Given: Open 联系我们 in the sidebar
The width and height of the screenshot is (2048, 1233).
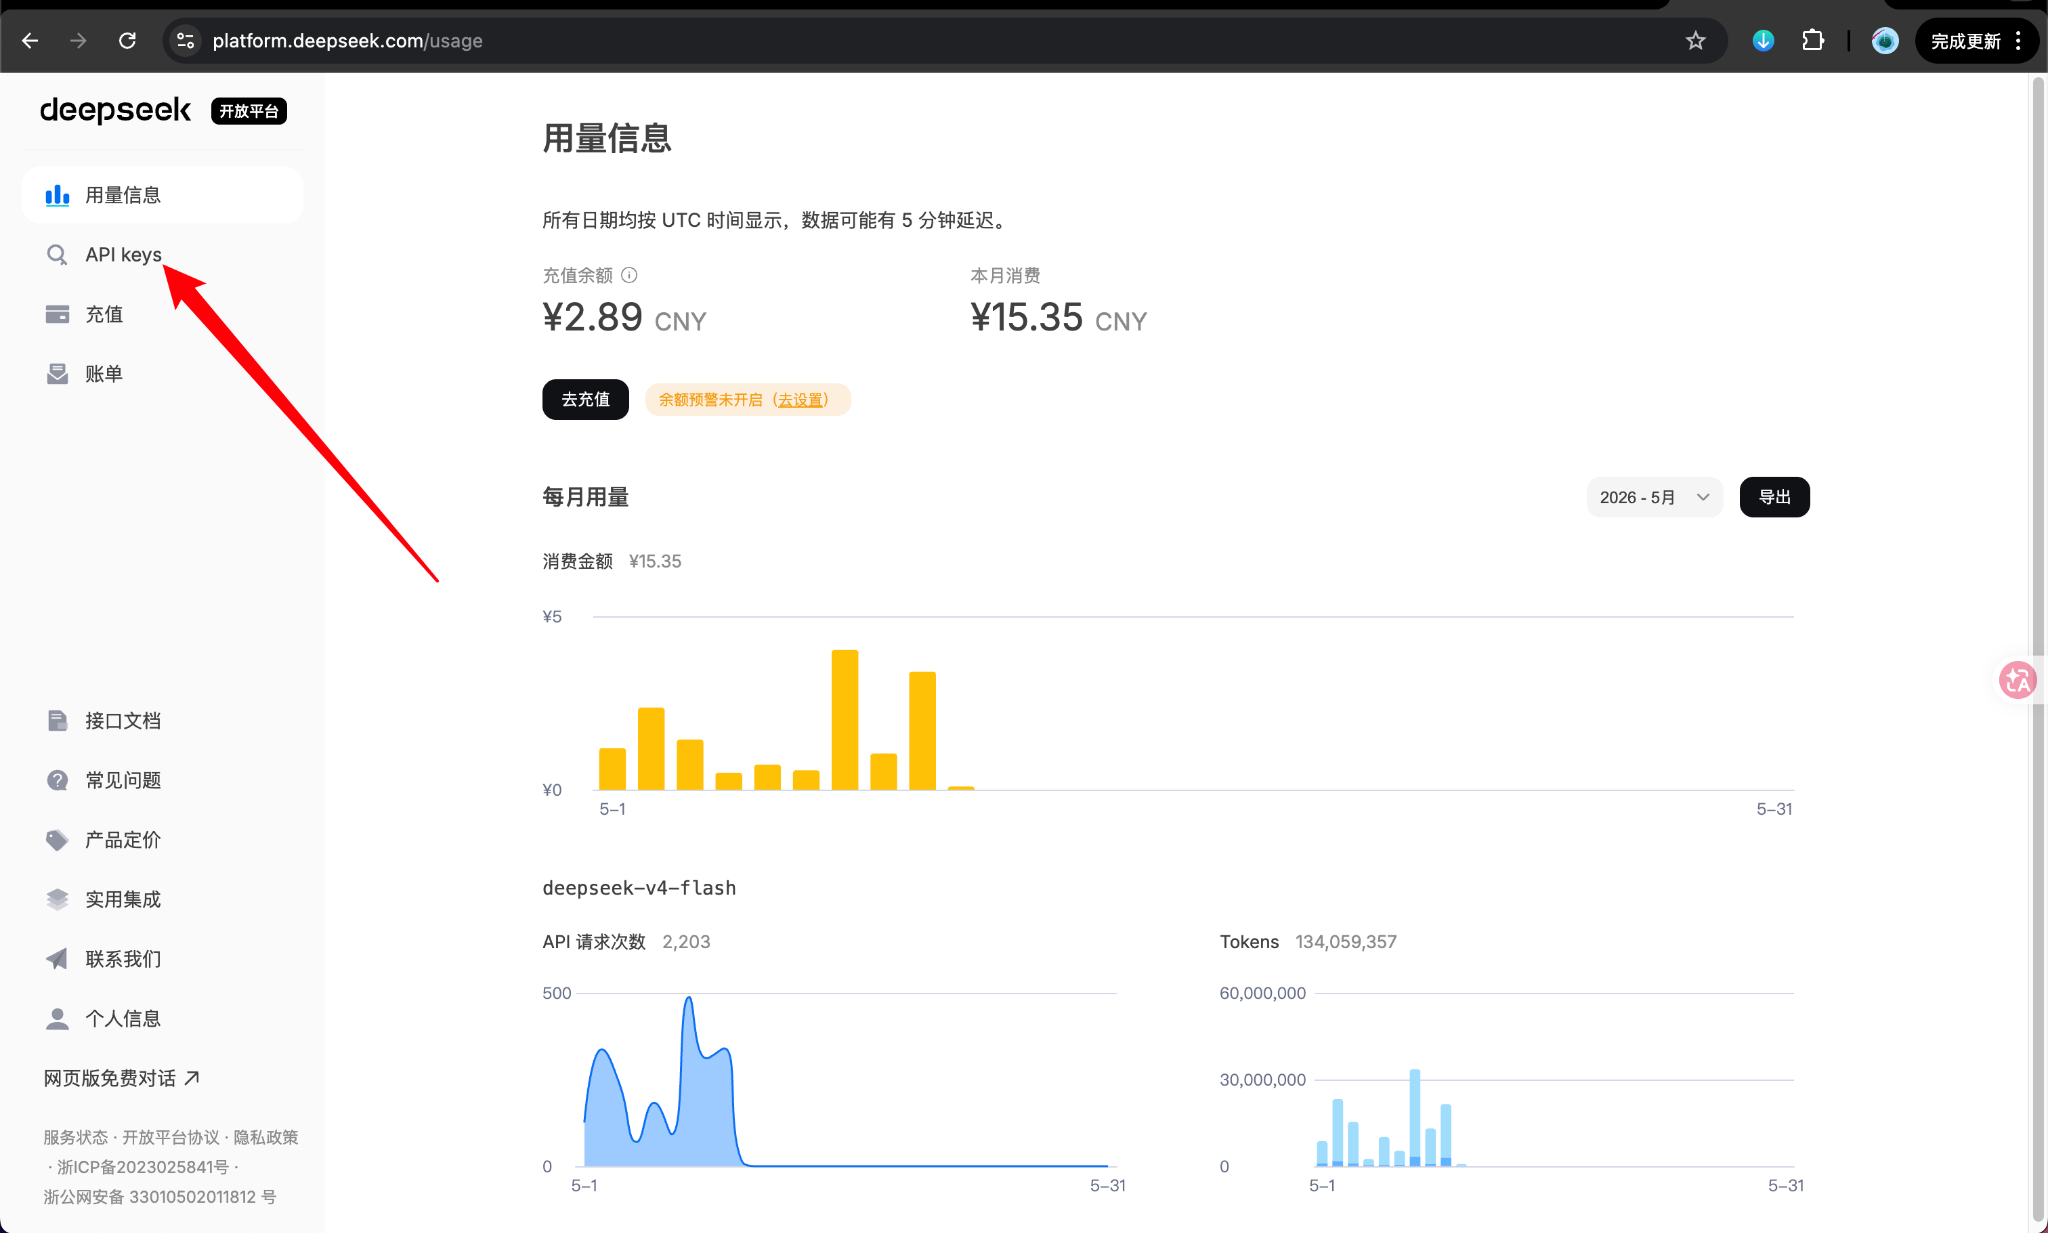Looking at the screenshot, I should coord(162,959).
